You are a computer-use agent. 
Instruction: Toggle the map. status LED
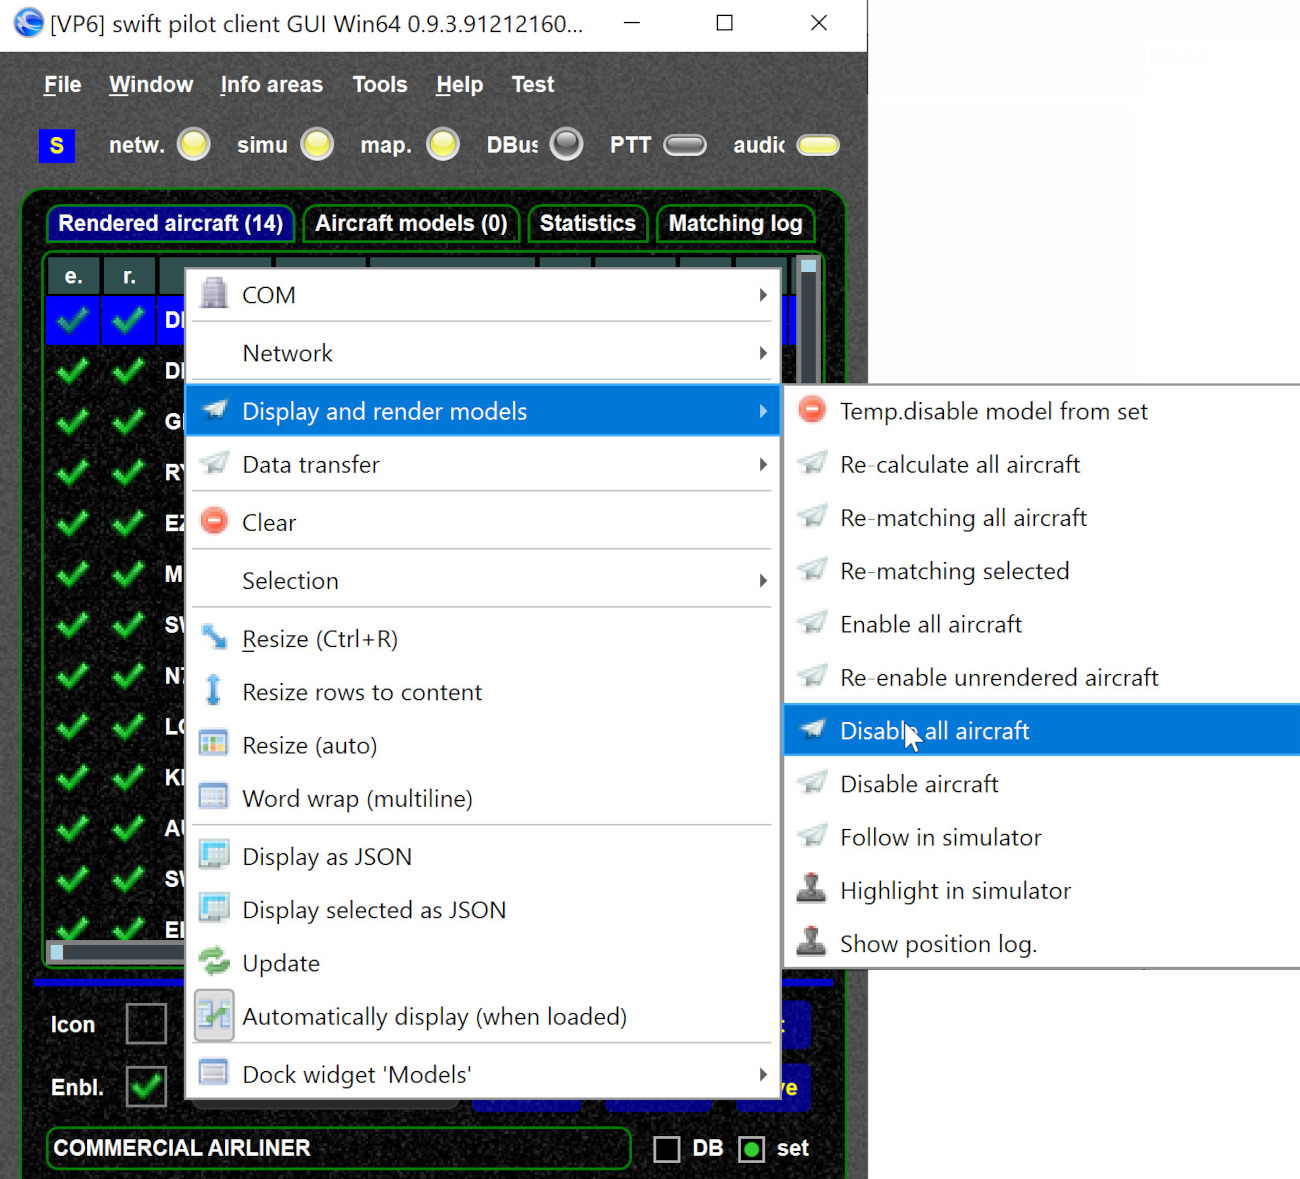coord(443,145)
